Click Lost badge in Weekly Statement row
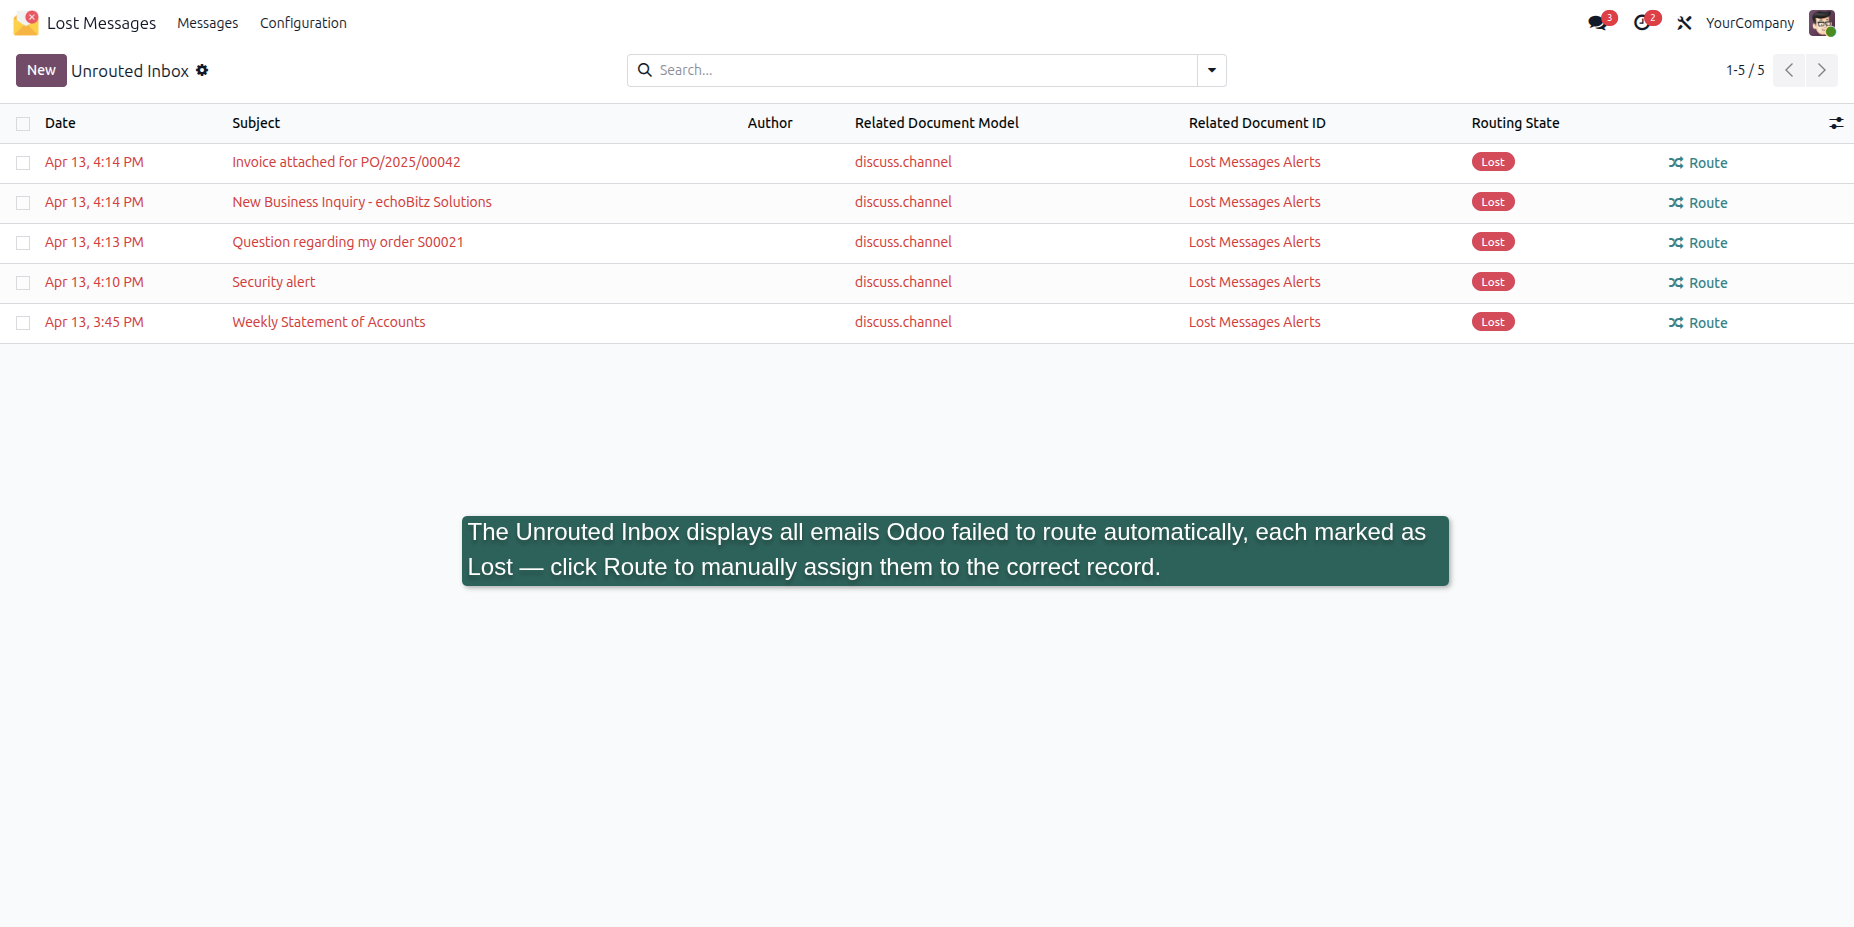 pos(1493,322)
